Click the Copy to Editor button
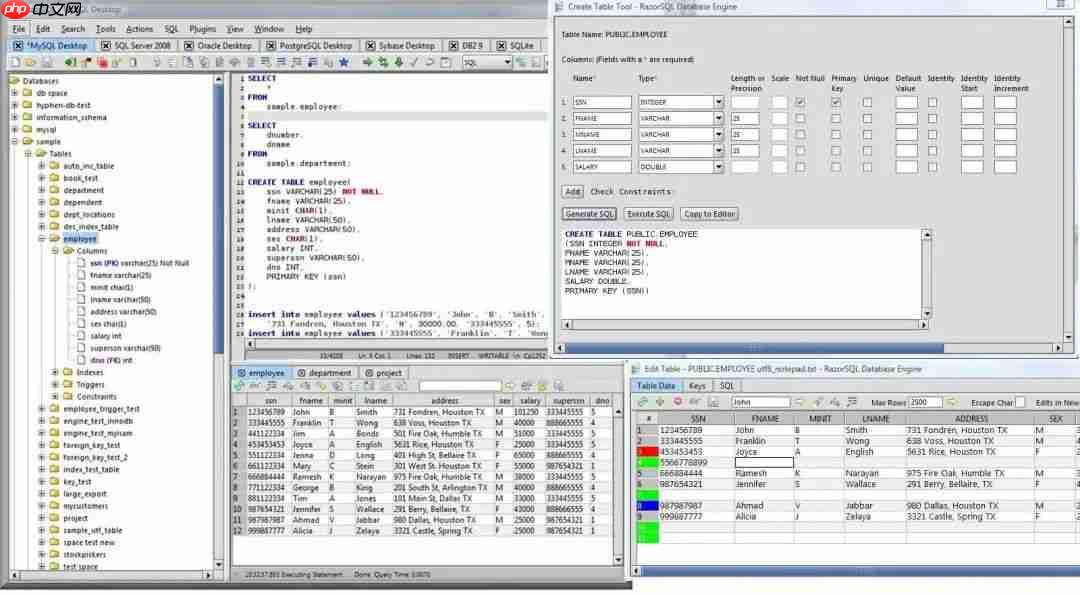The image size is (1080, 595). (x=710, y=213)
